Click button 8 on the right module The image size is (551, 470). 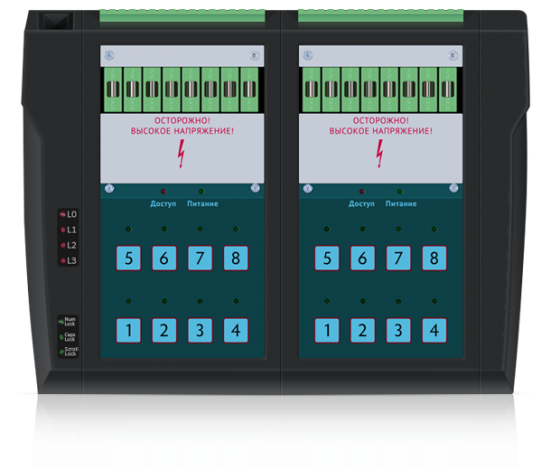[434, 258]
